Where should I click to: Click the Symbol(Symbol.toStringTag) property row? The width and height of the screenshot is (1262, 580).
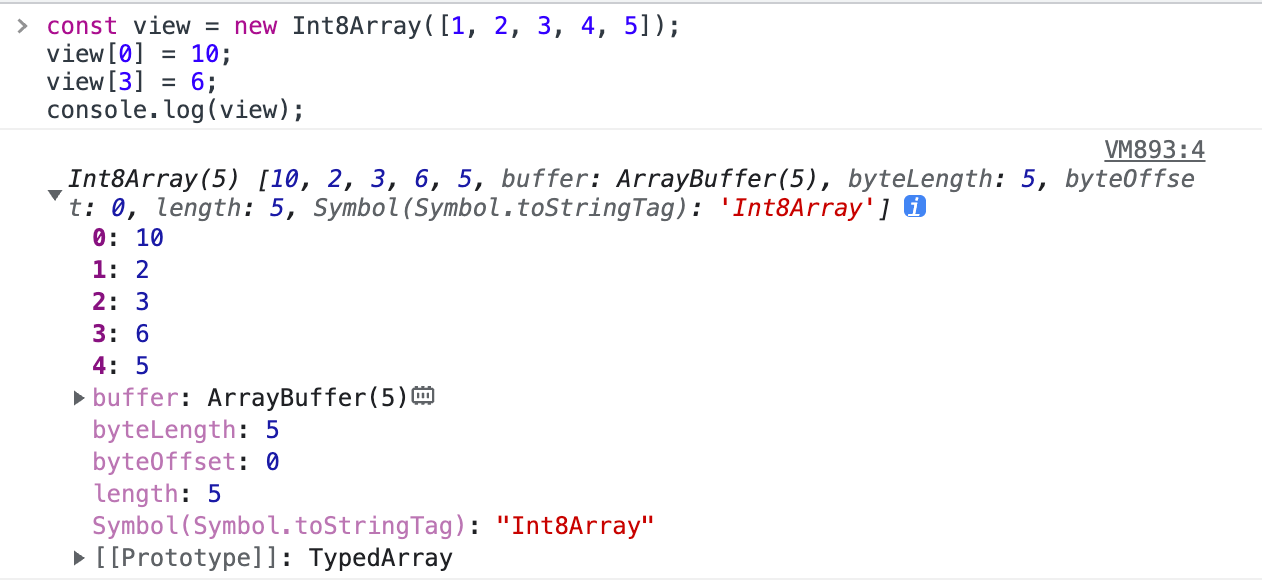374,526
